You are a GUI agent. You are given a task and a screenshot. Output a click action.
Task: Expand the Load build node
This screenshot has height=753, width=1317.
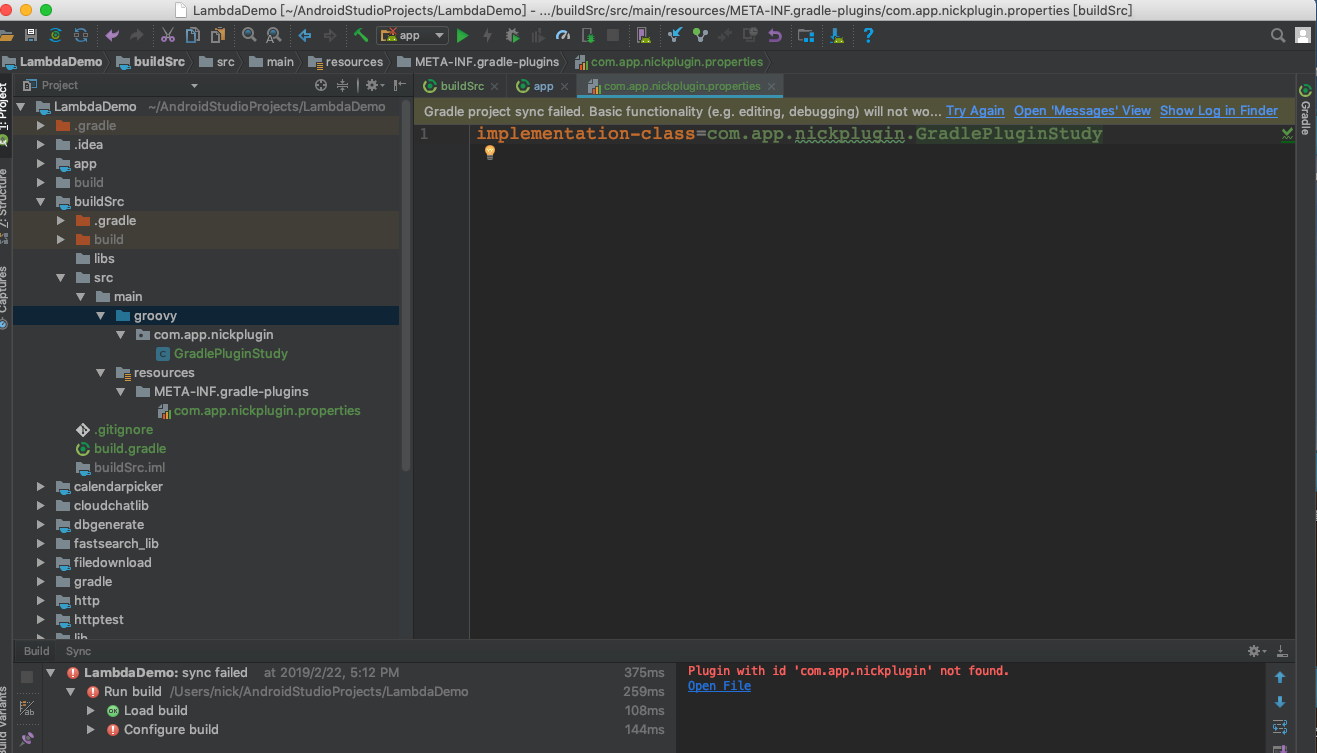pyautogui.click(x=91, y=710)
